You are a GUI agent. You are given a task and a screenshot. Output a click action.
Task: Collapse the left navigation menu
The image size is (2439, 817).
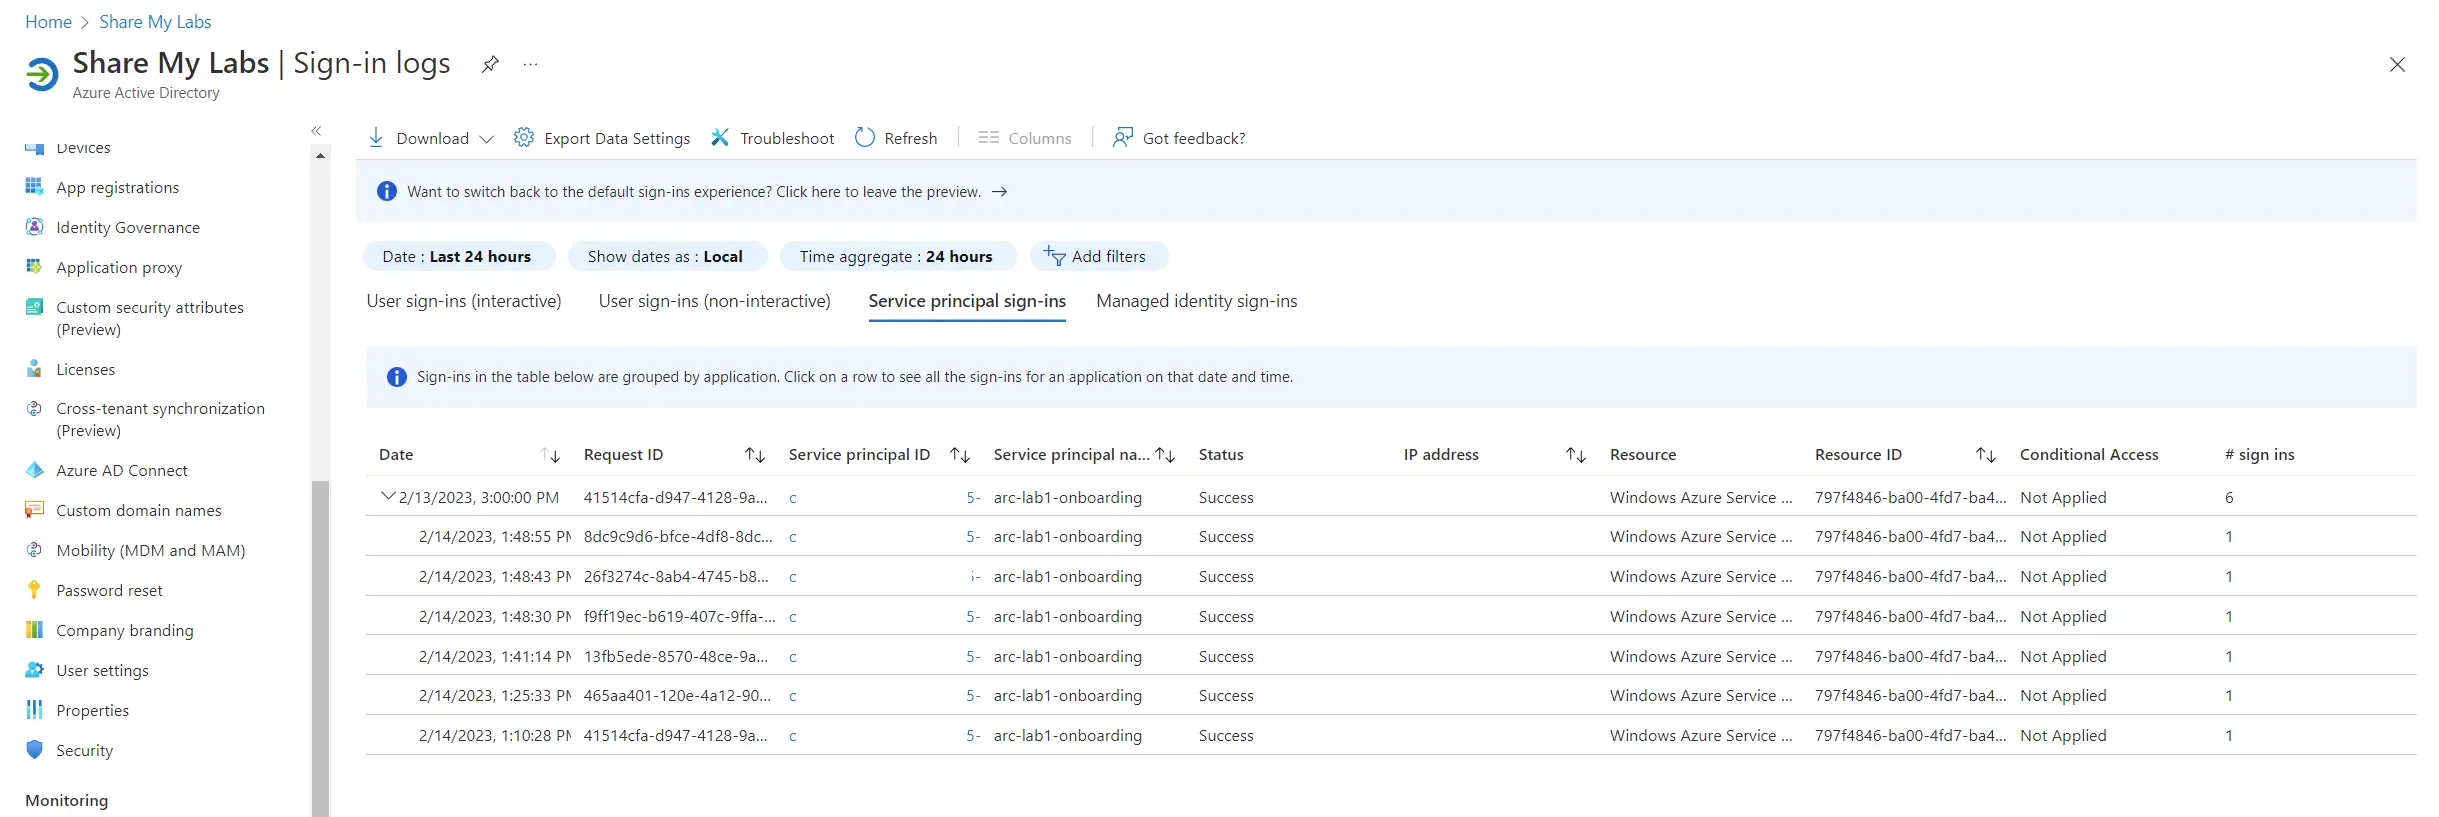(316, 131)
